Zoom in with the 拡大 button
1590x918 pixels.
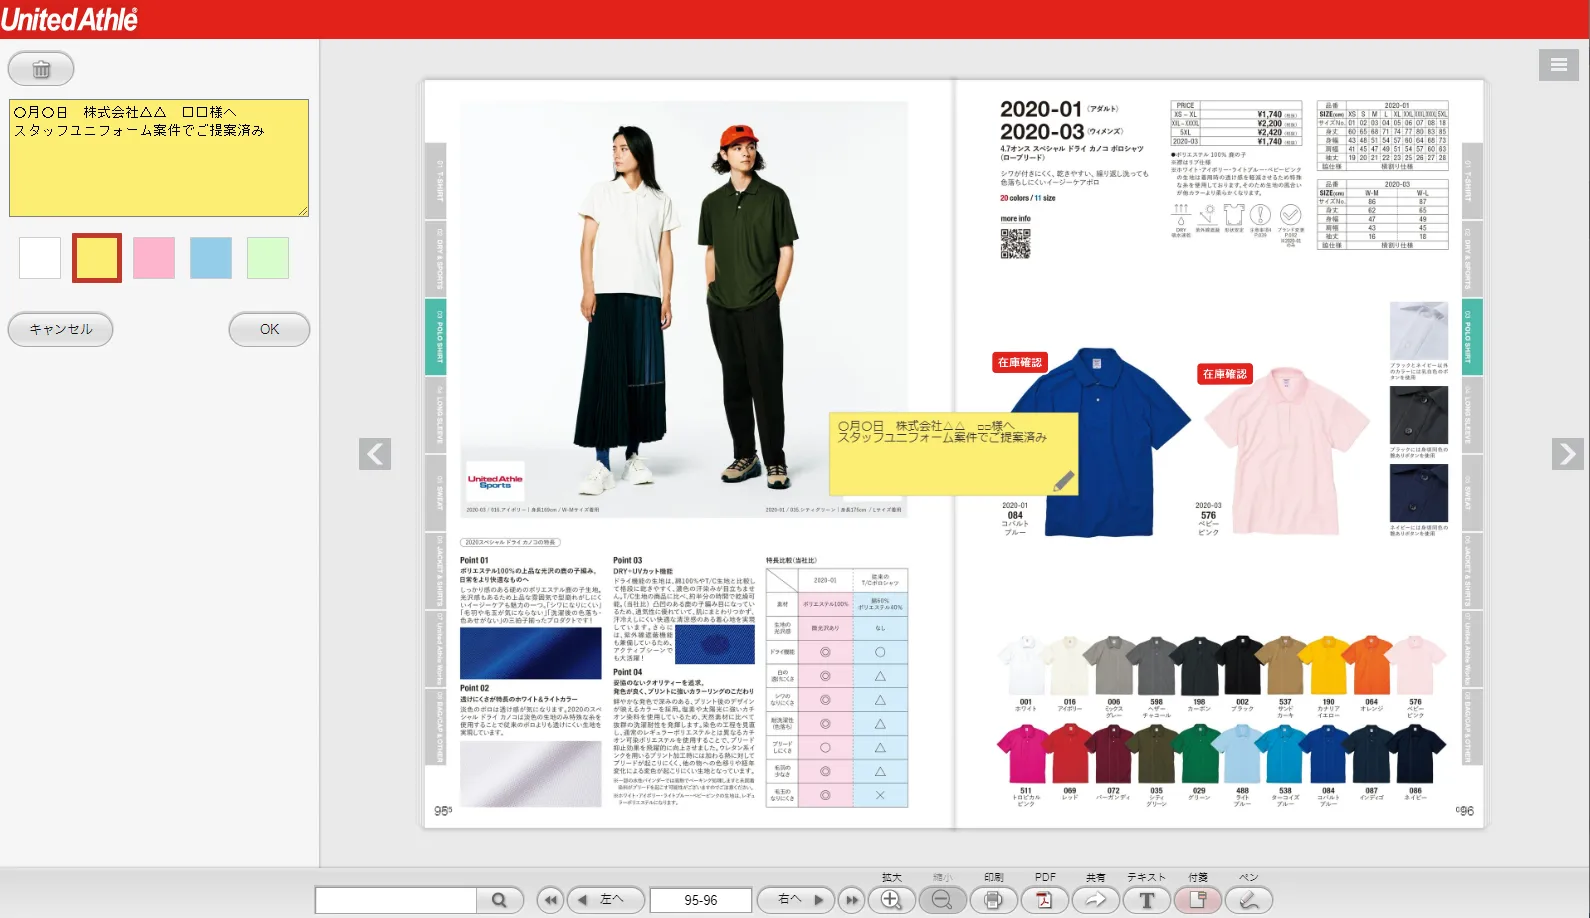[891, 900]
